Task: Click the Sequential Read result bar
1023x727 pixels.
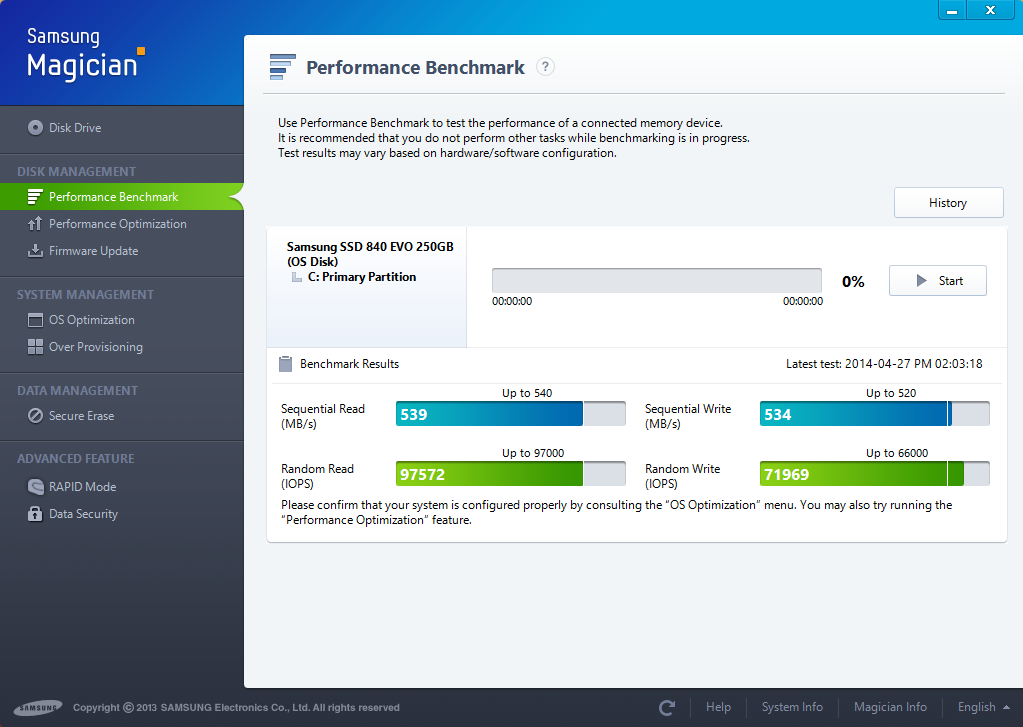Action: (x=511, y=414)
